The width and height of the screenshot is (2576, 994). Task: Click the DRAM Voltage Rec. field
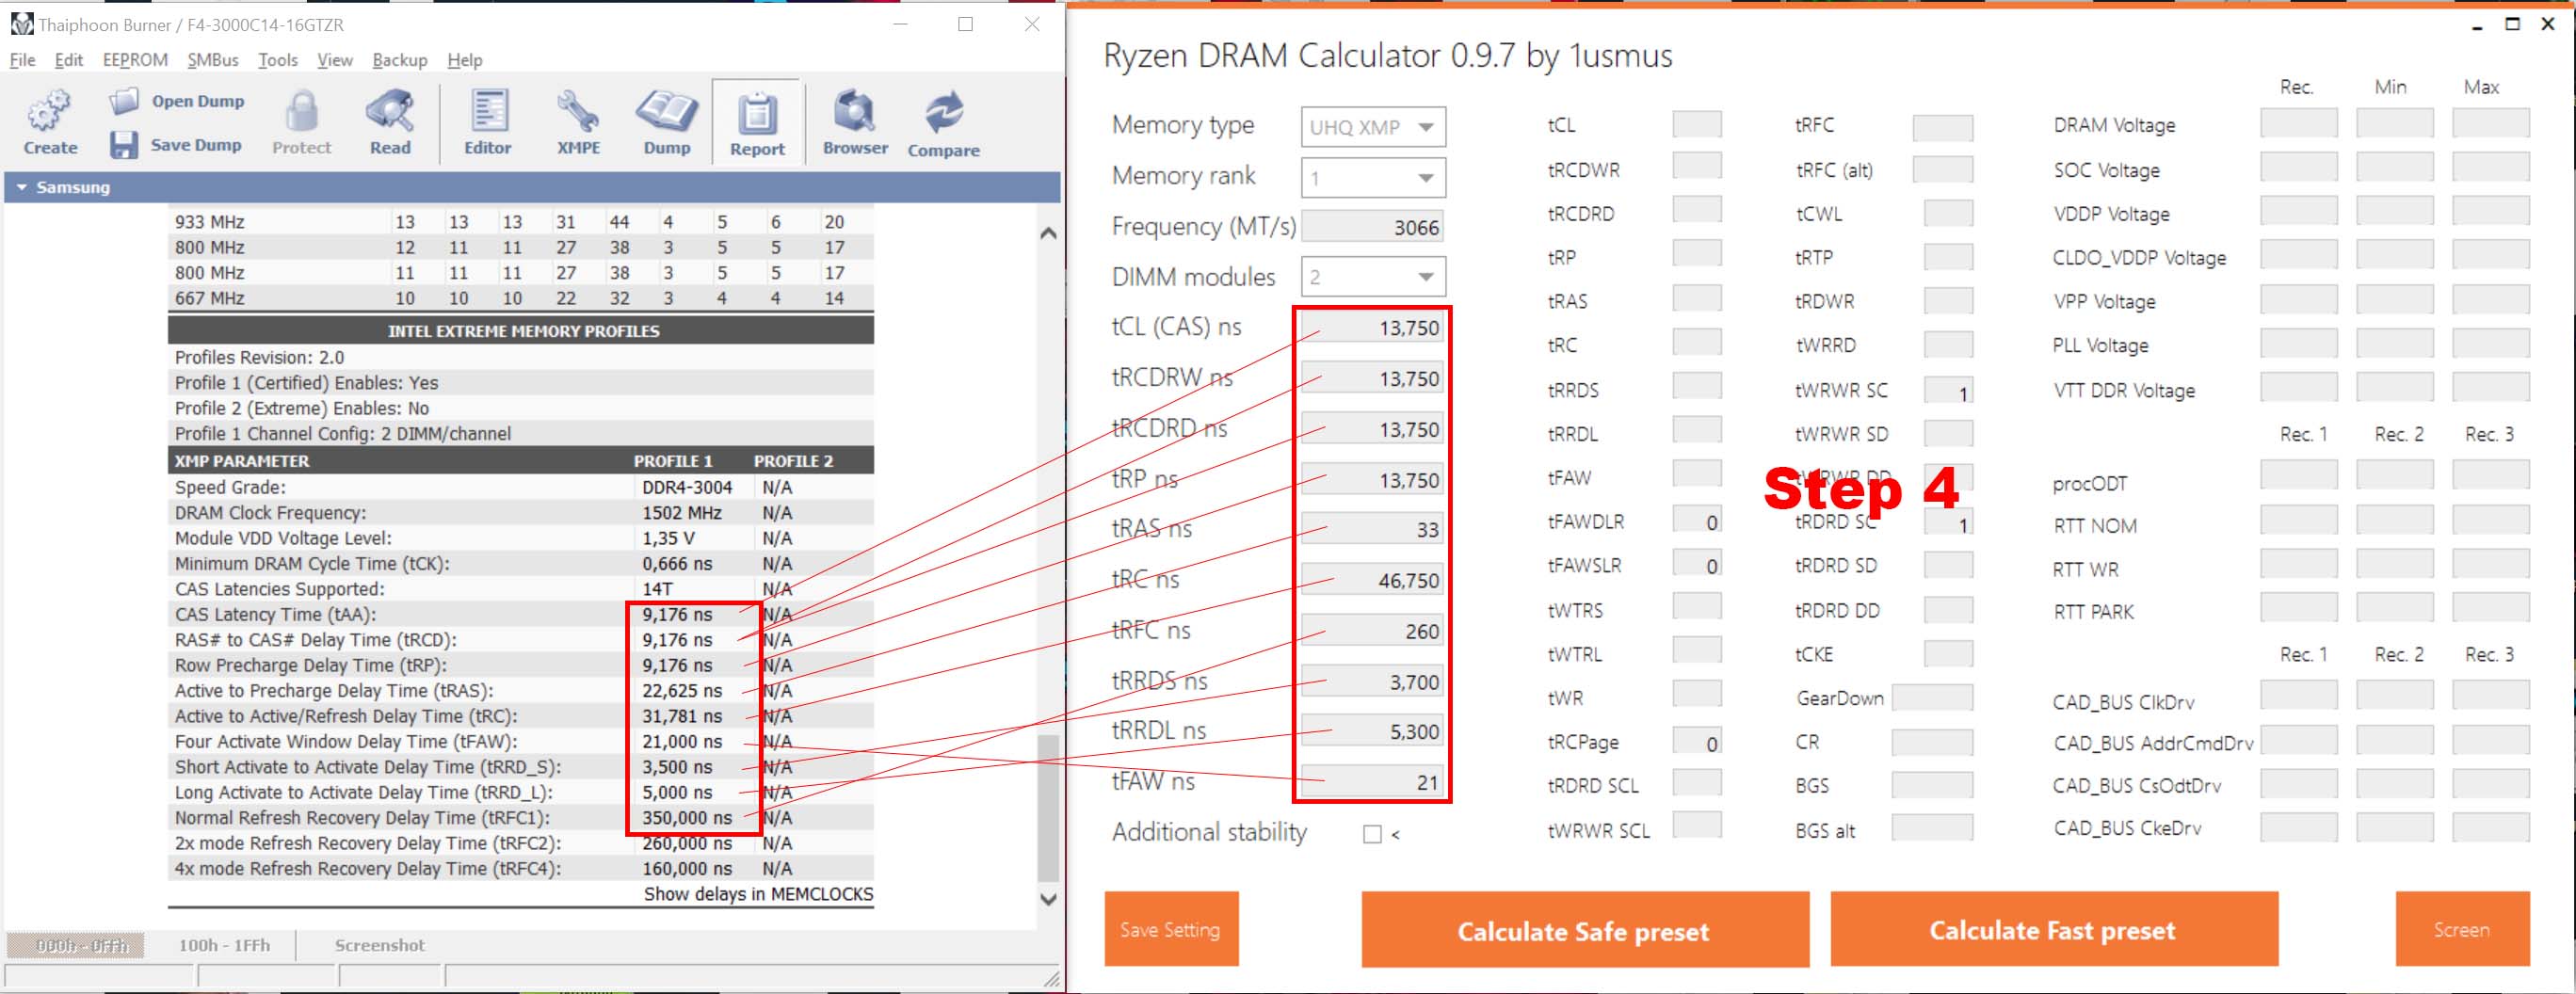click(2298, 125)
